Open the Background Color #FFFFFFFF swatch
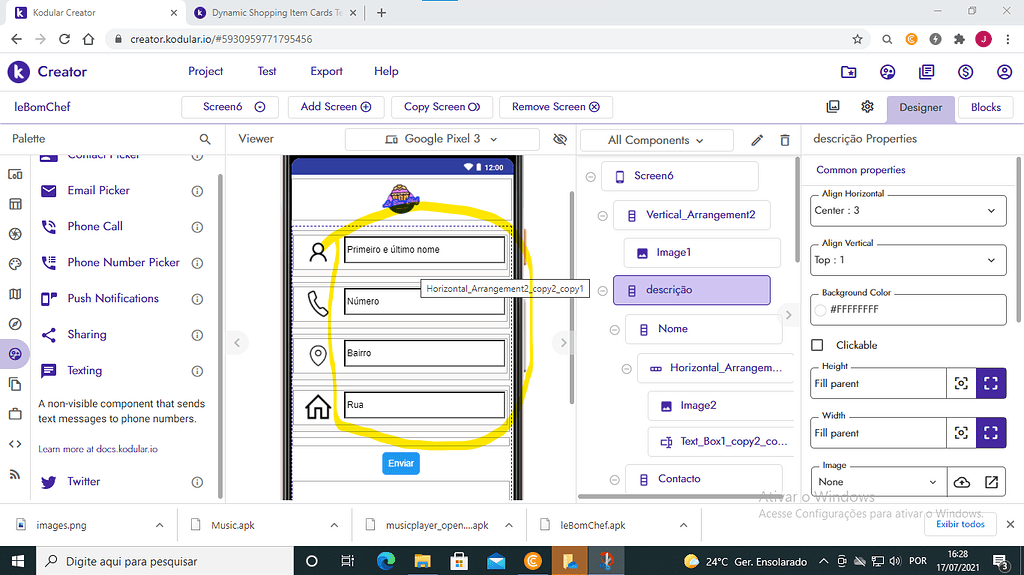The image size is (1024, 575). pos(821,310)
